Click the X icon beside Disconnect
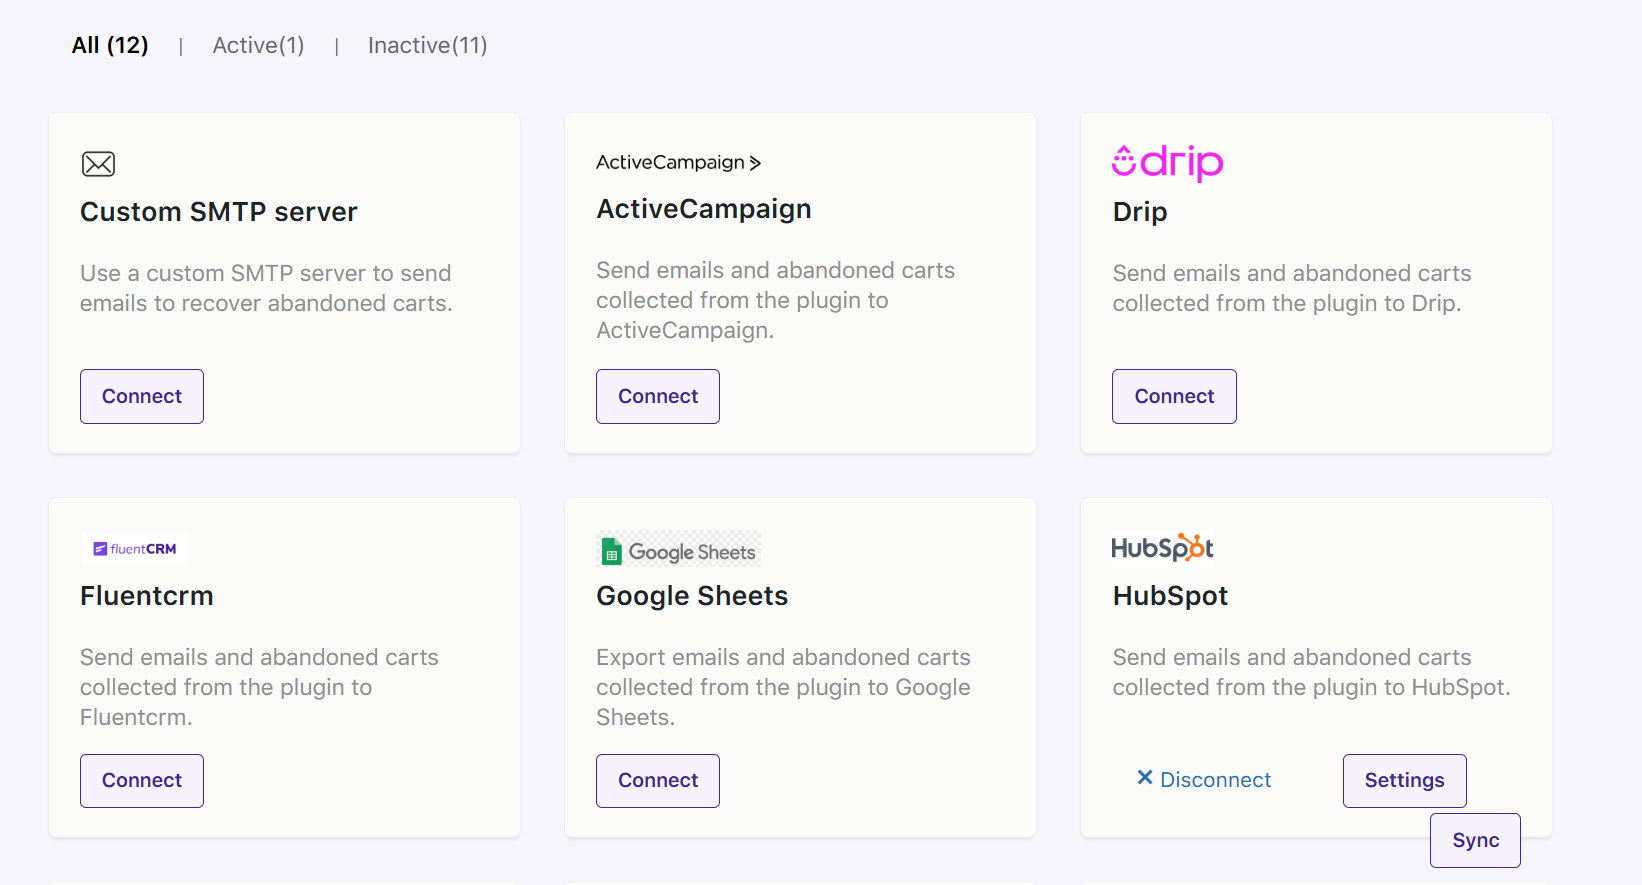 click(1145, 778)
